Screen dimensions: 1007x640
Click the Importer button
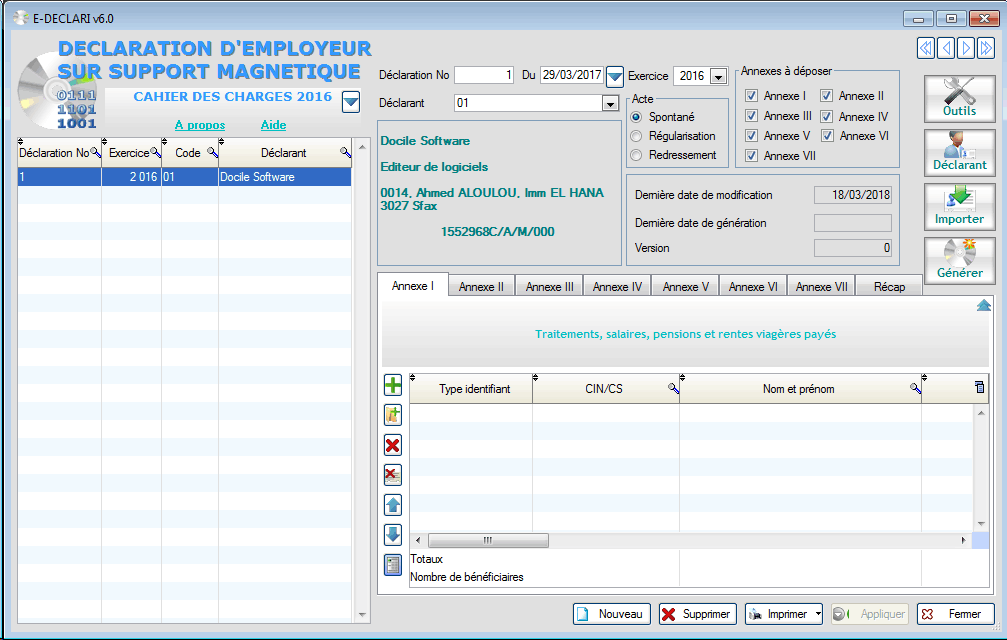(x=959, y=206)
